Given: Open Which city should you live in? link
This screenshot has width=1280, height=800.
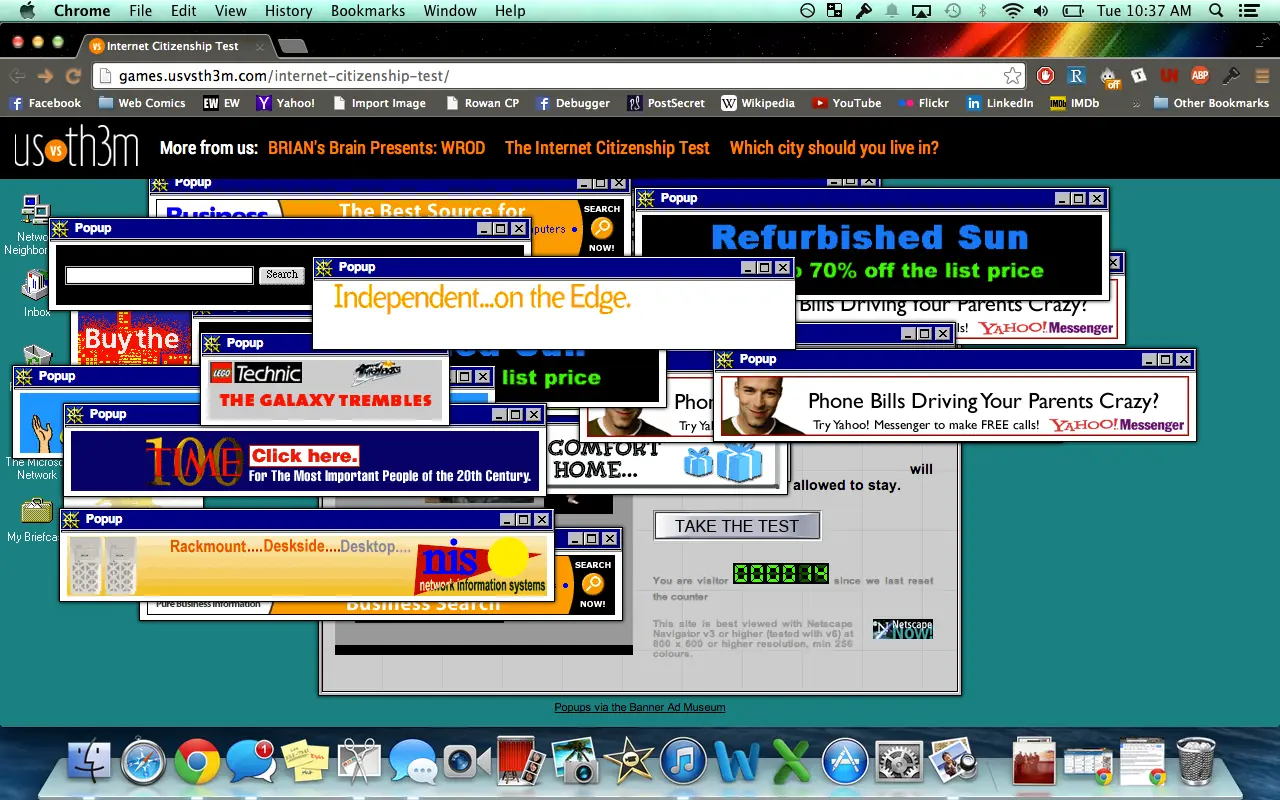Looking at the screenshot, I should coord(834,148).
